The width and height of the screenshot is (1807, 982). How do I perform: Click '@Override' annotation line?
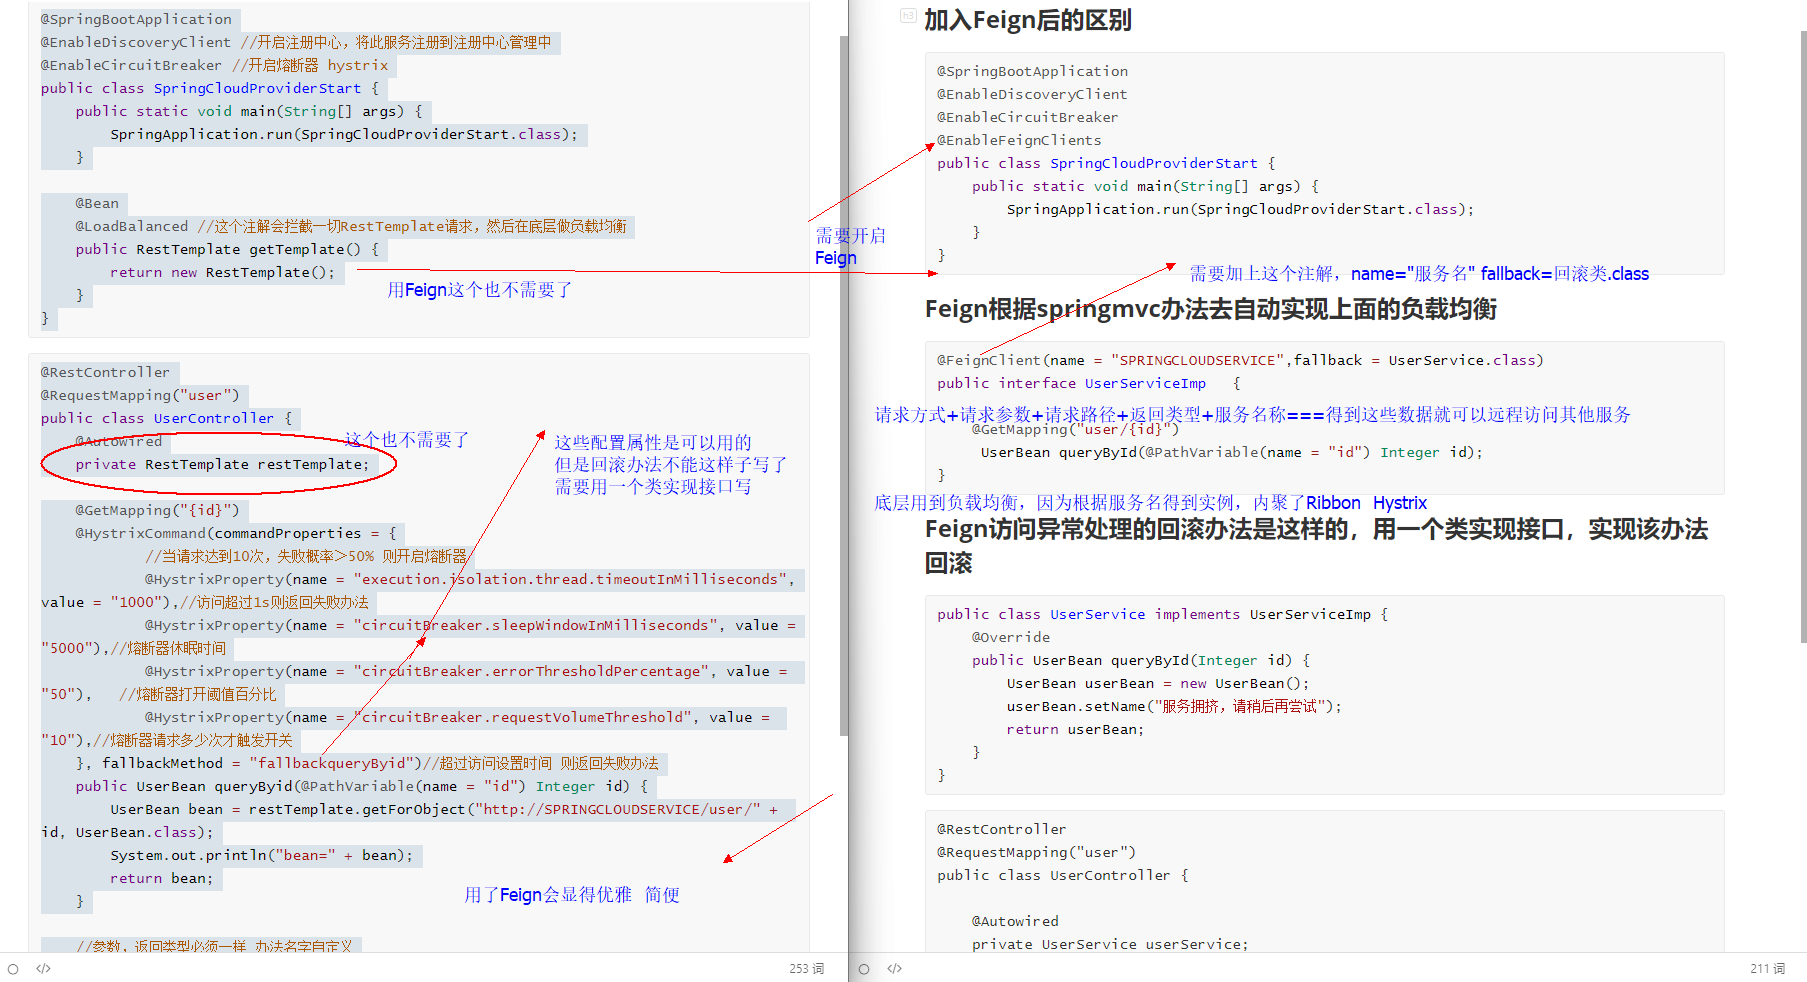1011,637
